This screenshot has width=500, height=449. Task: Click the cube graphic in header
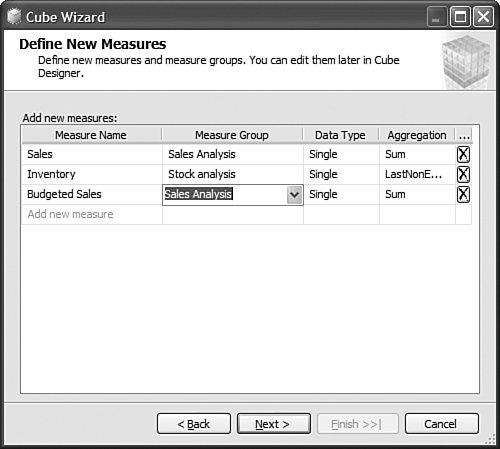coord(466,62)
